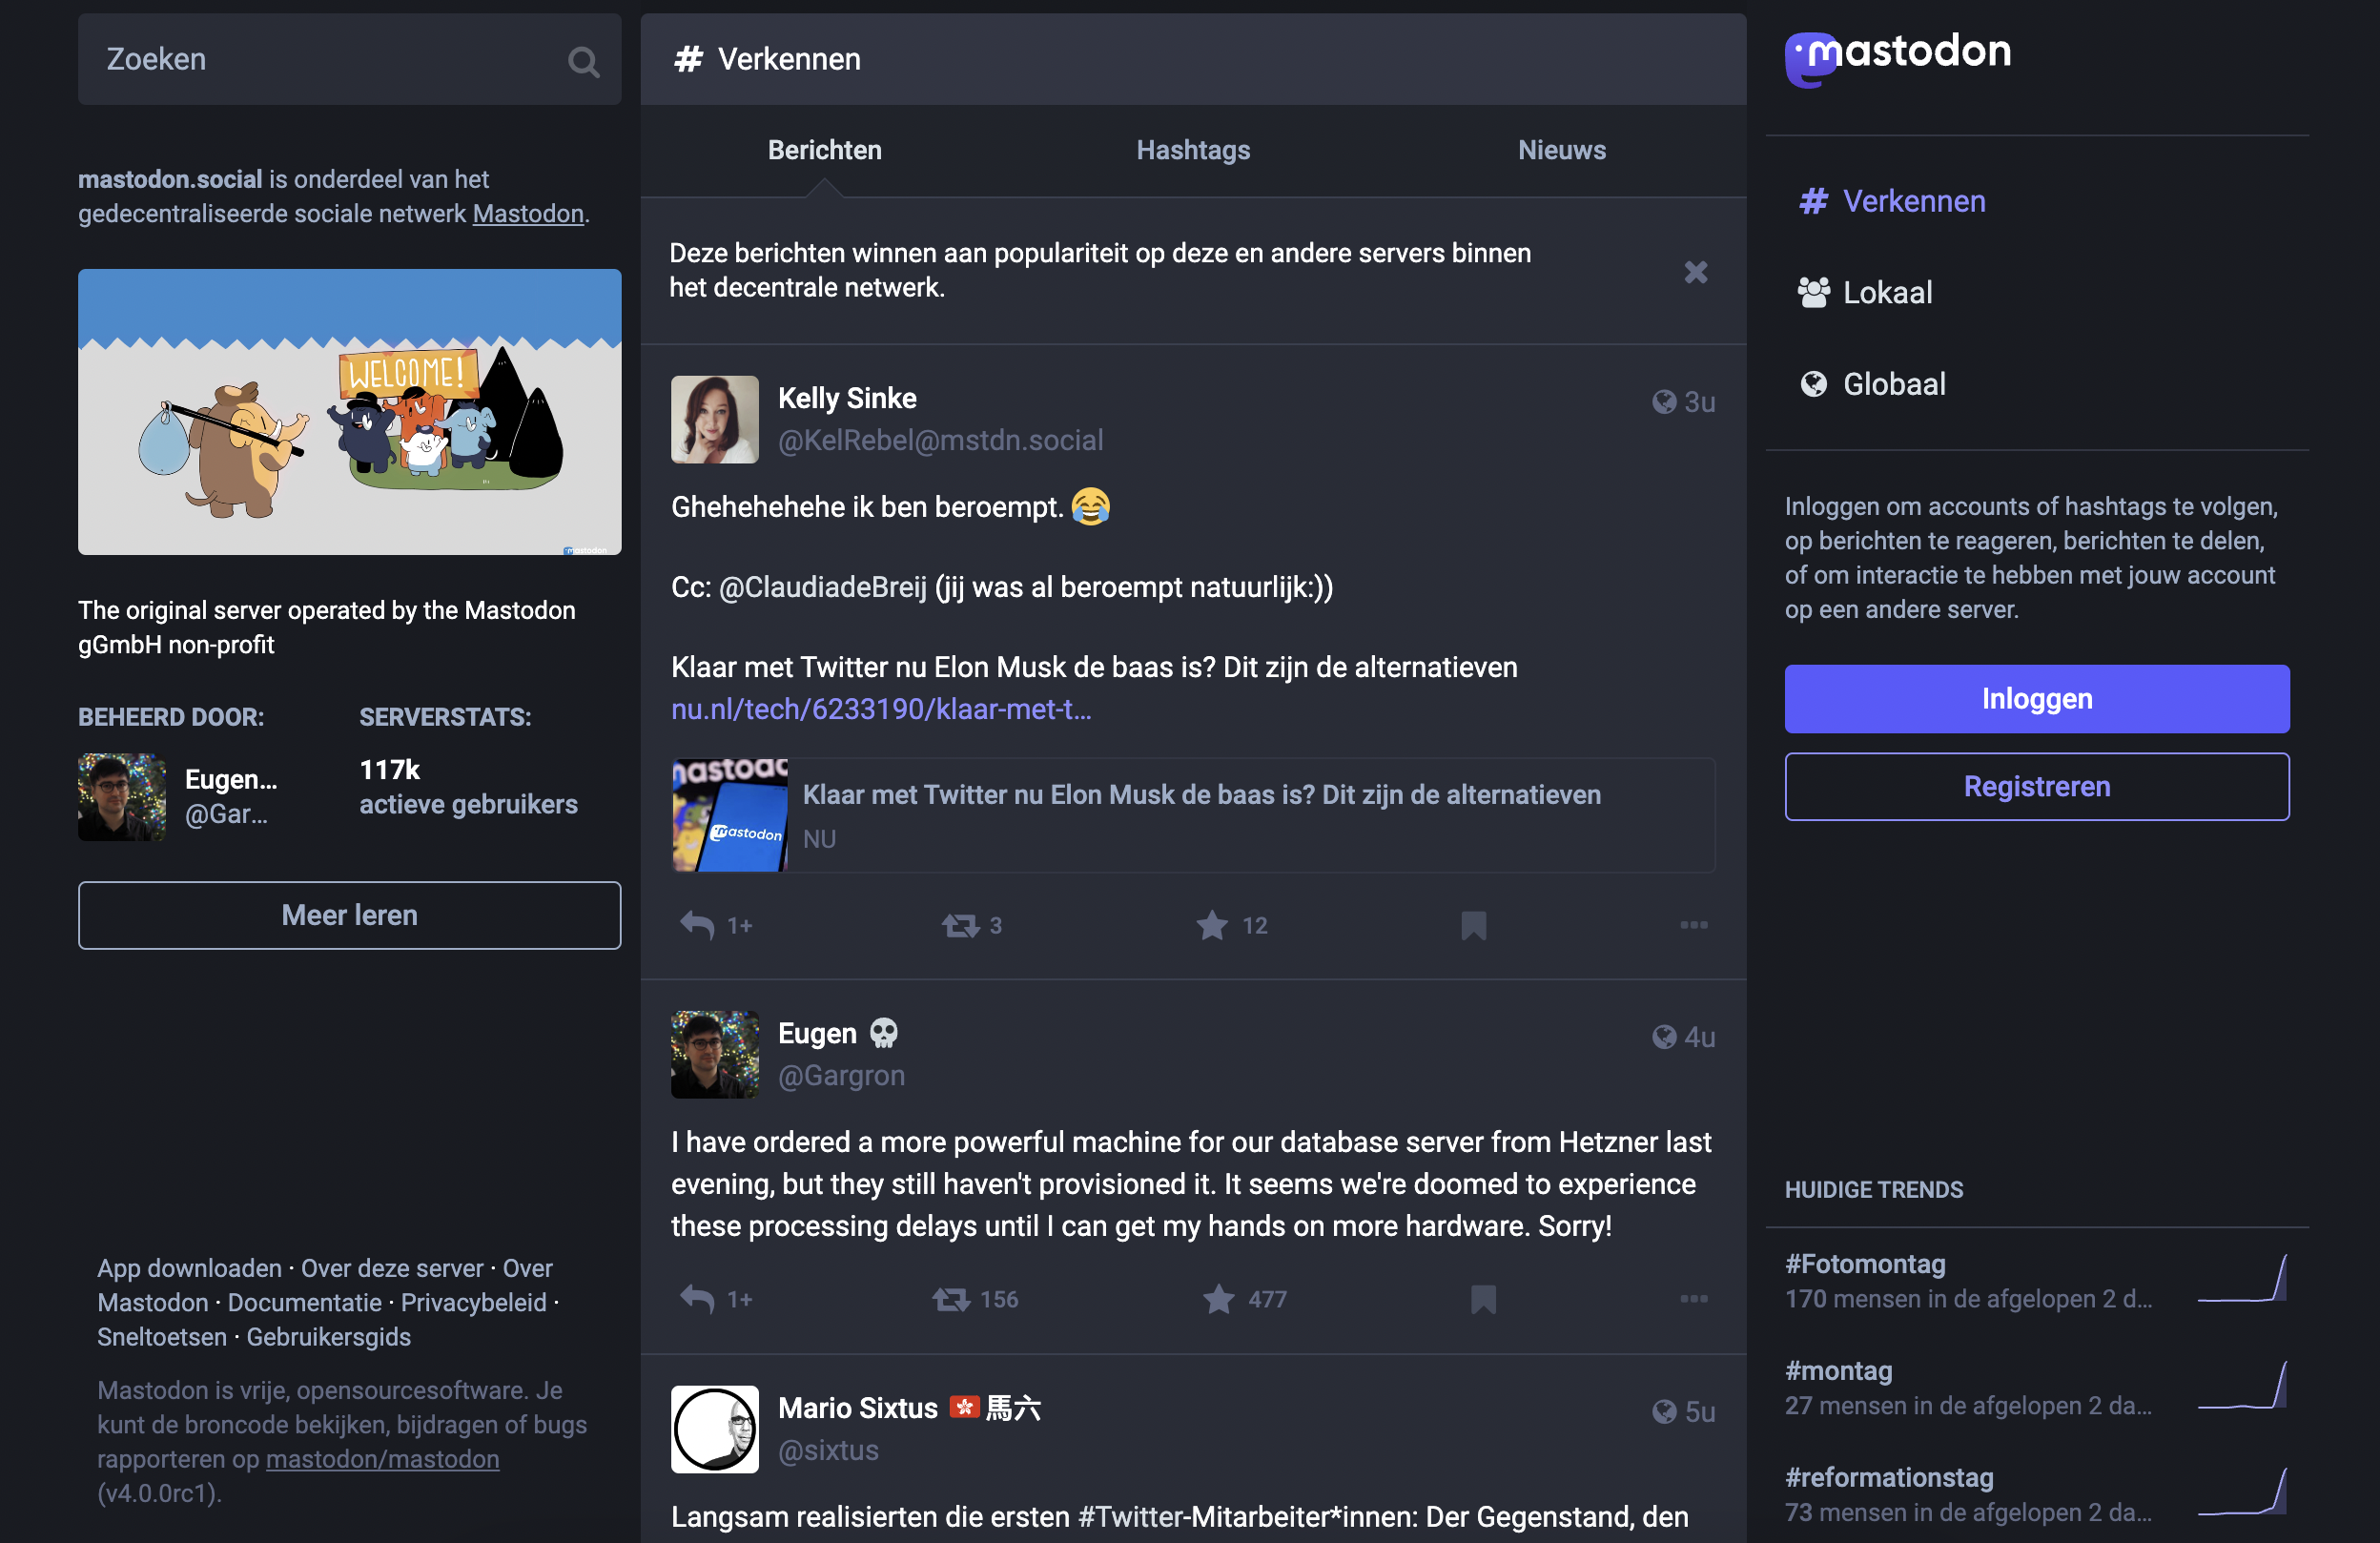2380x1543 pixels.
Task: Open the NU link preview card
Action: tap(1193, 815)
